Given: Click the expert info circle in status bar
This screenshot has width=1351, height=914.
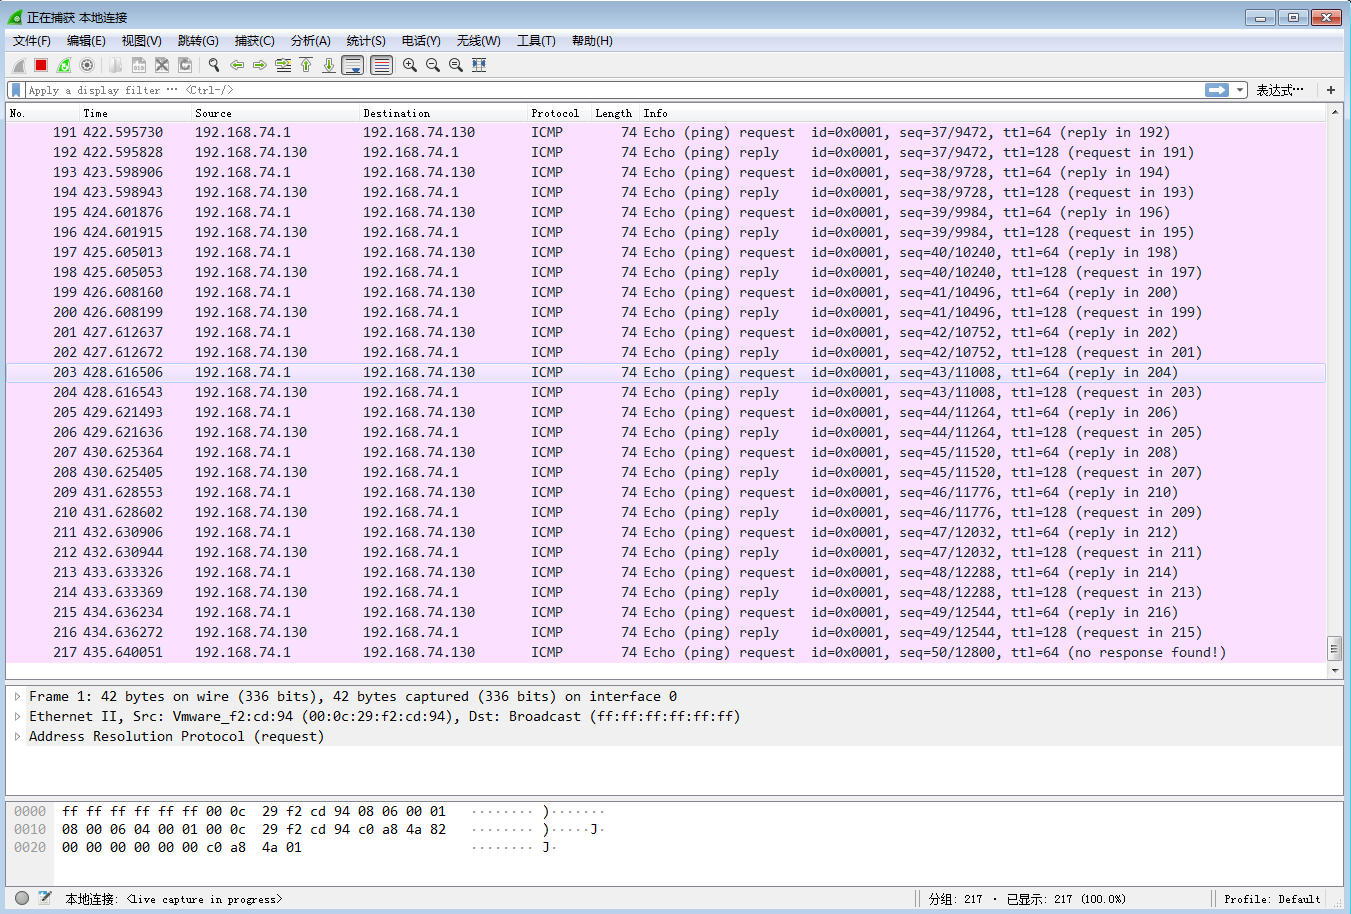Looking at the screenshot, I should point(22,898).
